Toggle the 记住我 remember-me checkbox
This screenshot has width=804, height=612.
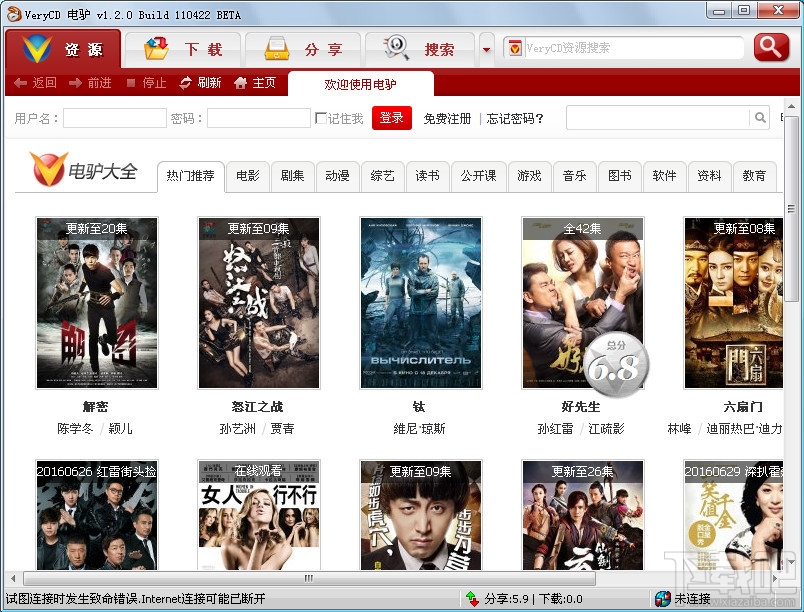pyautogui.click(x=320, y=118)
